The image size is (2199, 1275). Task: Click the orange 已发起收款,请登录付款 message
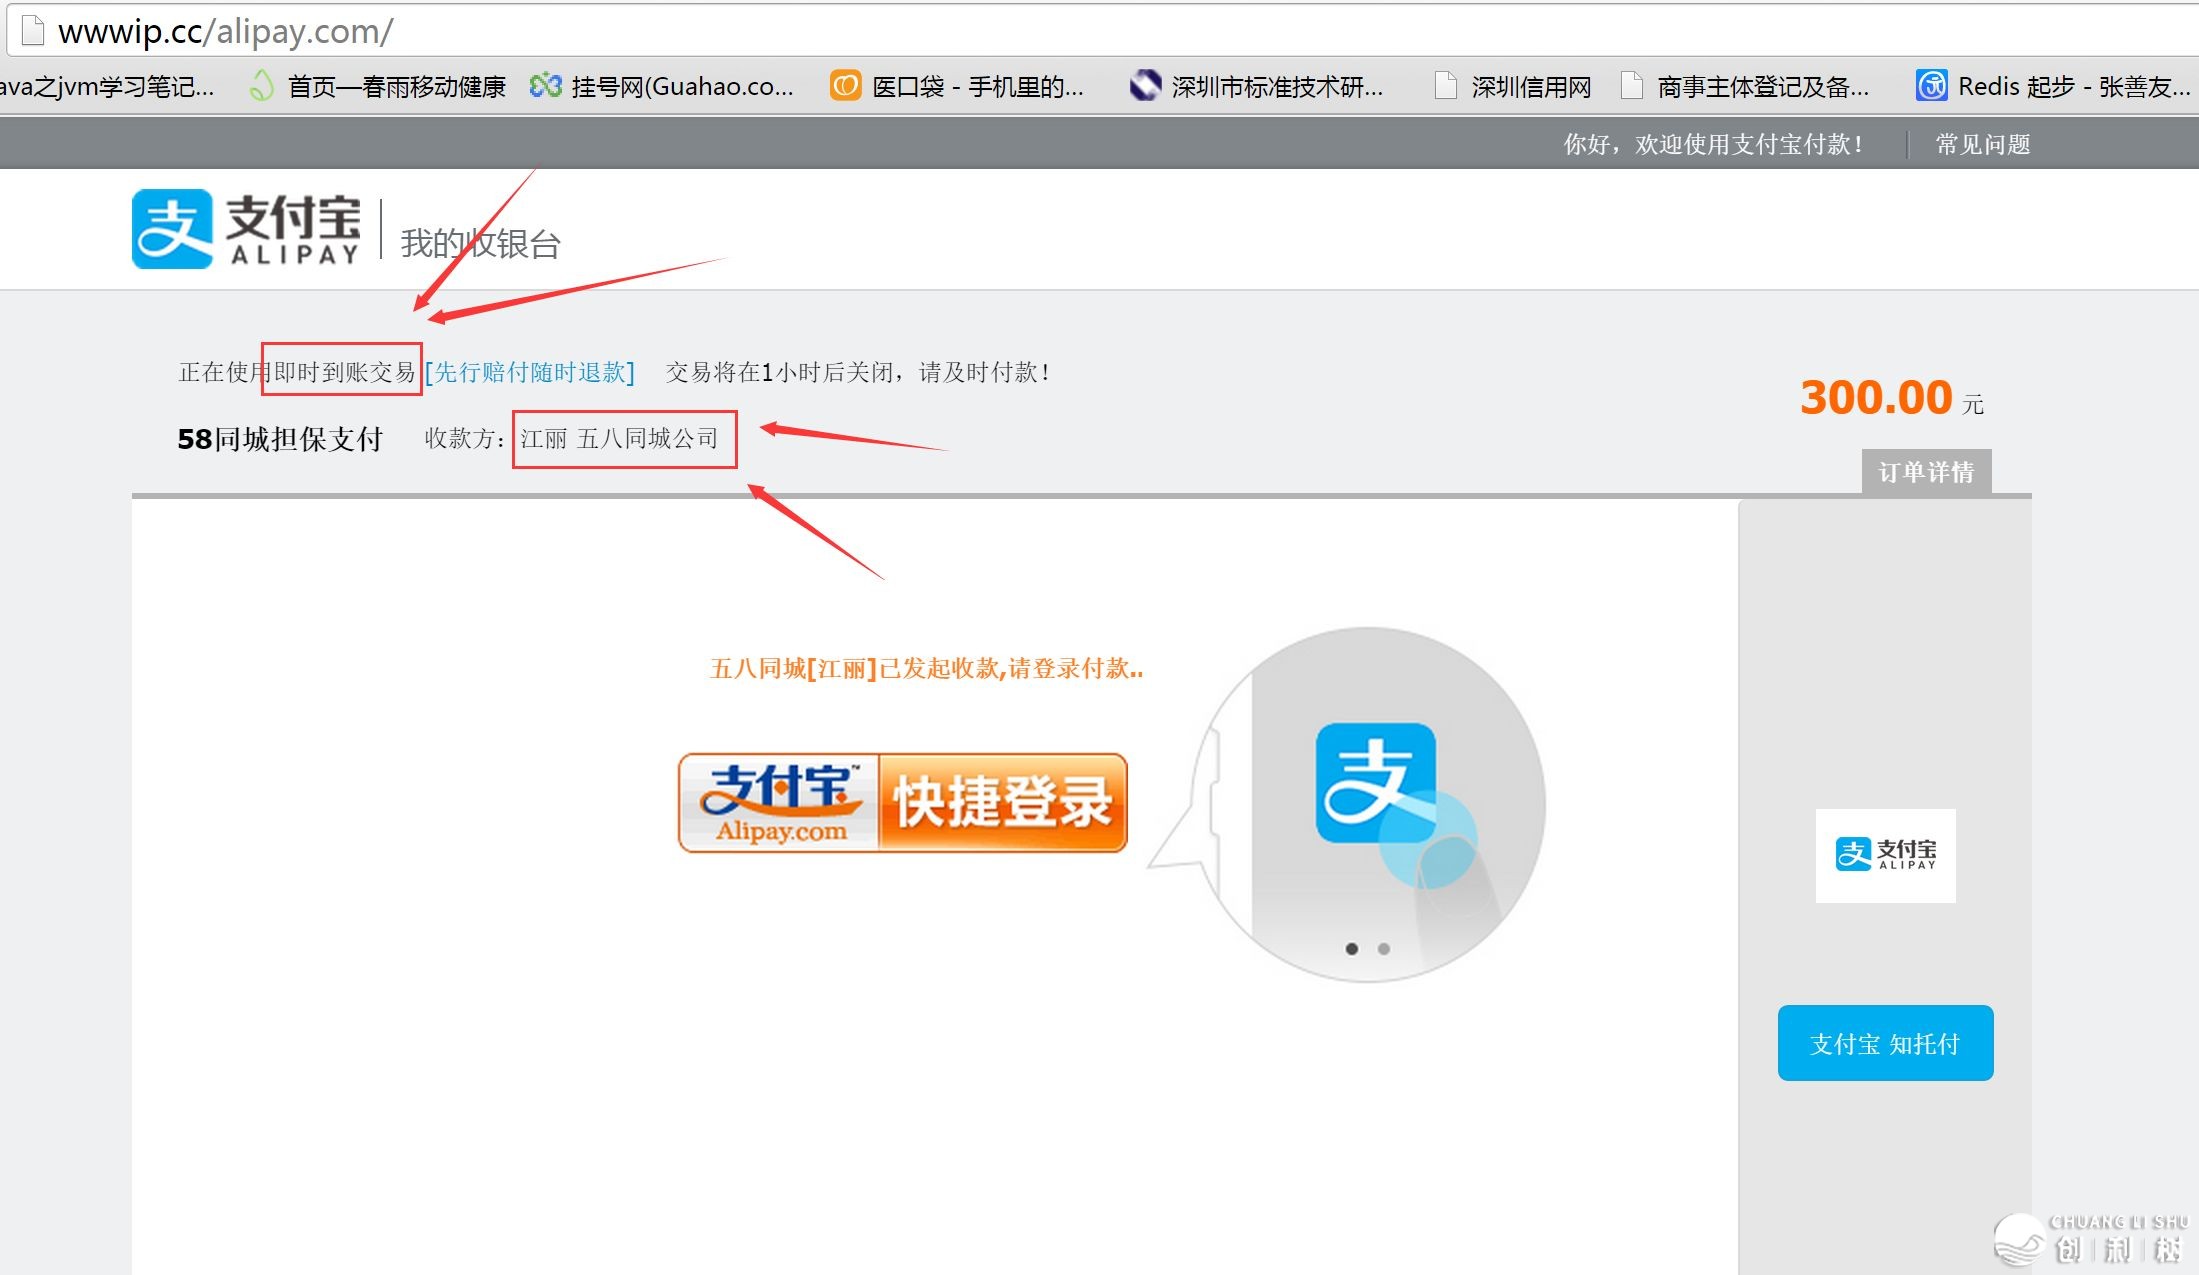point(927,668)
